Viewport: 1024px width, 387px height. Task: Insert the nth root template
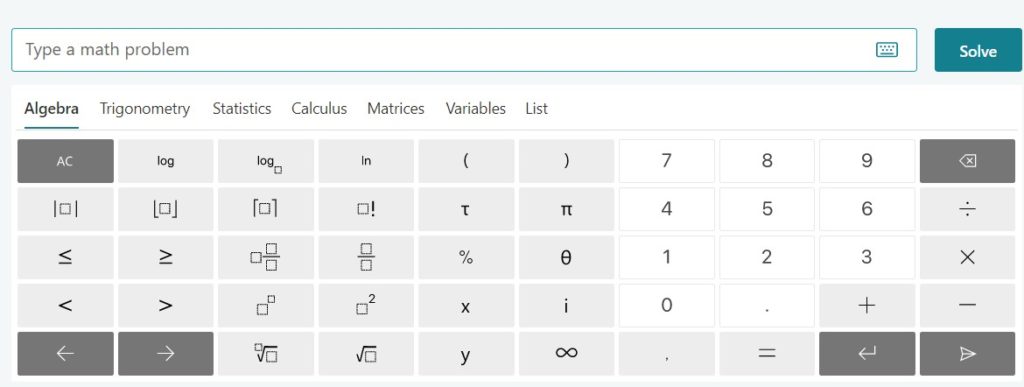(x=266, y=354)
